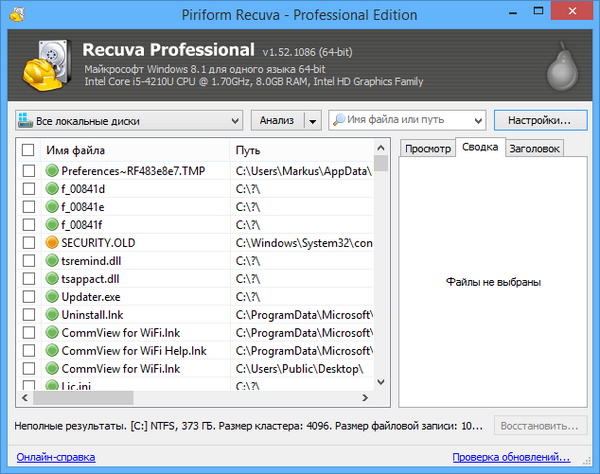Click the magnifier icon in the search box
Viewport: 600px width, 474px height.
coord(341,121)
